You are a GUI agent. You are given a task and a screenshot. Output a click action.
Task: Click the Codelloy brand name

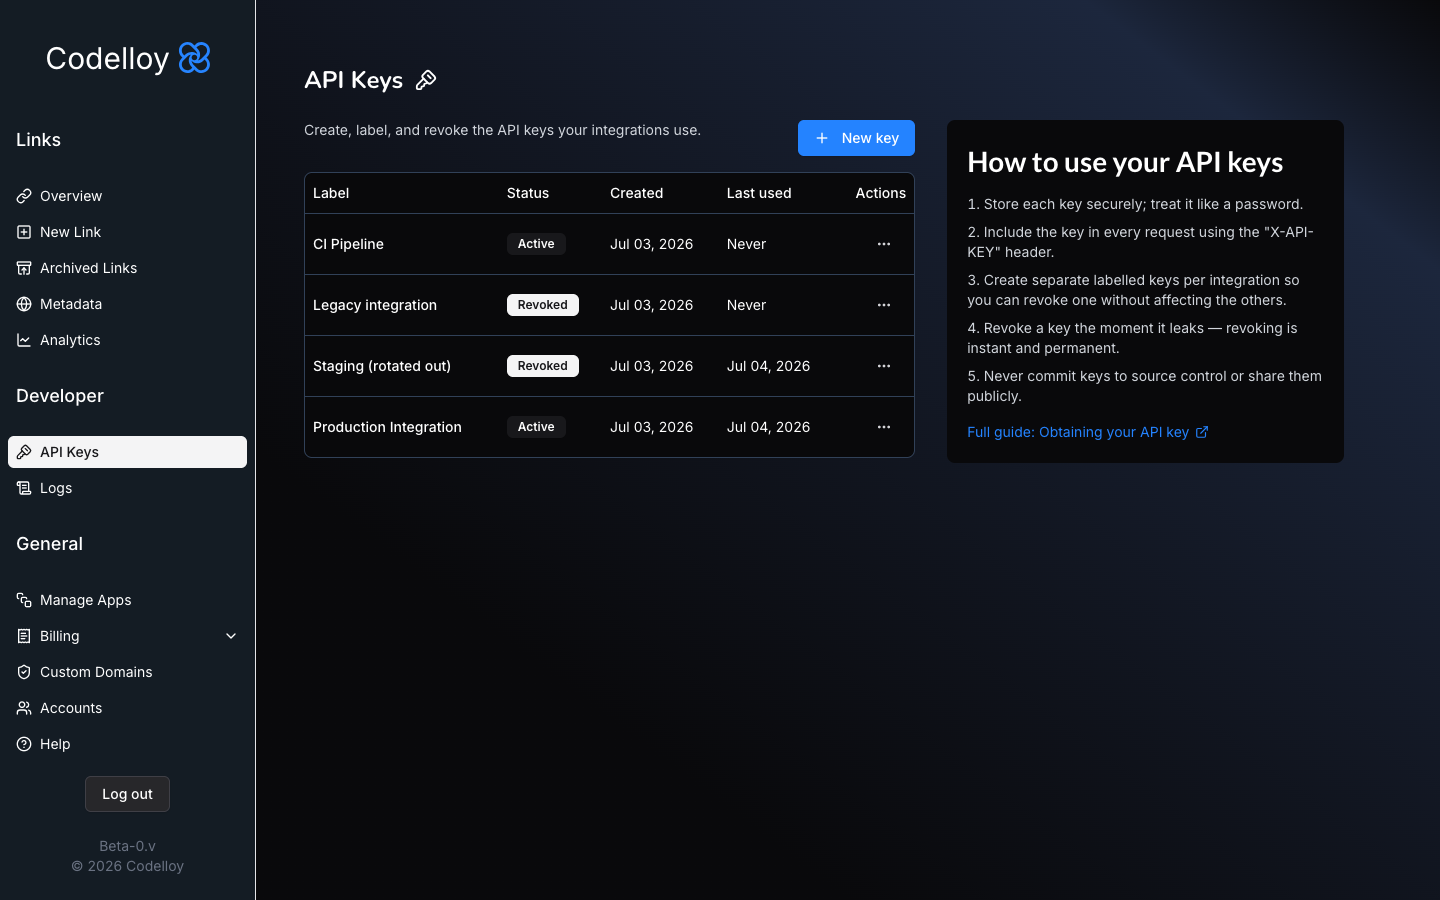tap(107, 58)
